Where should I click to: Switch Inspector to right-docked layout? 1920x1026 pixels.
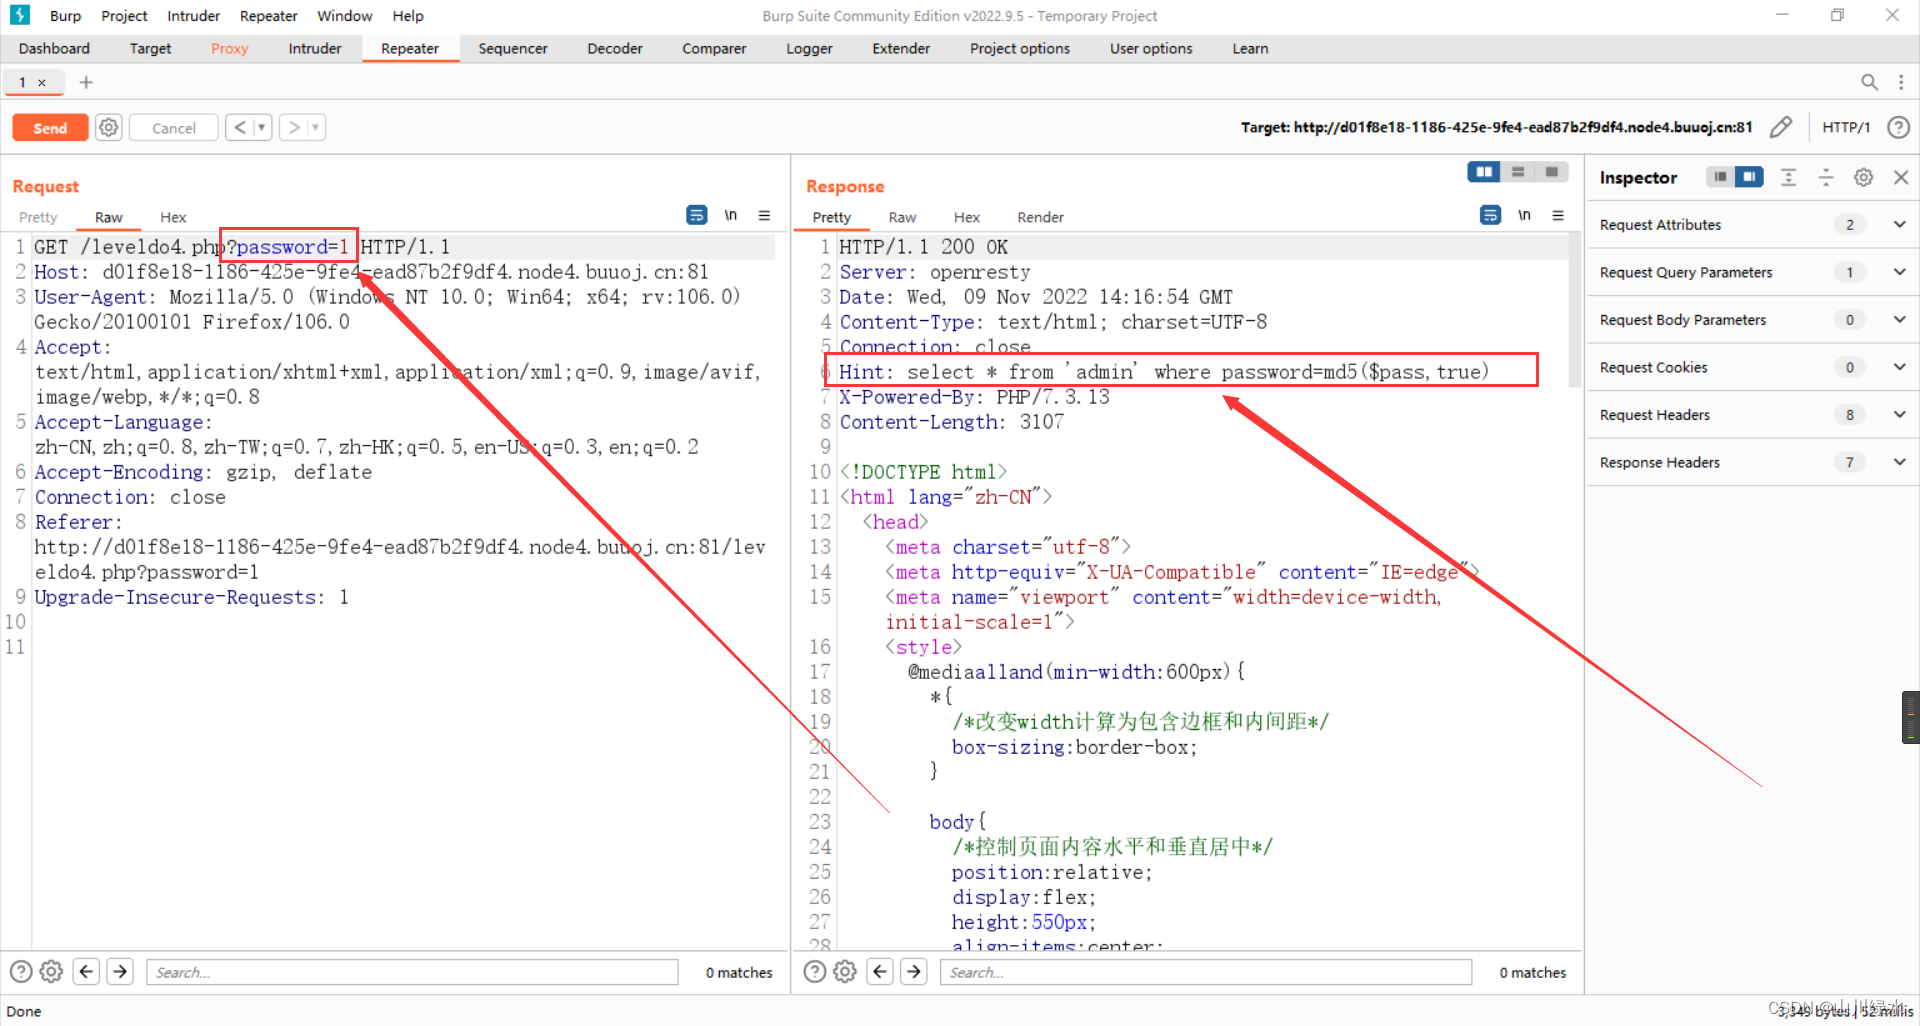(1749, 177)
